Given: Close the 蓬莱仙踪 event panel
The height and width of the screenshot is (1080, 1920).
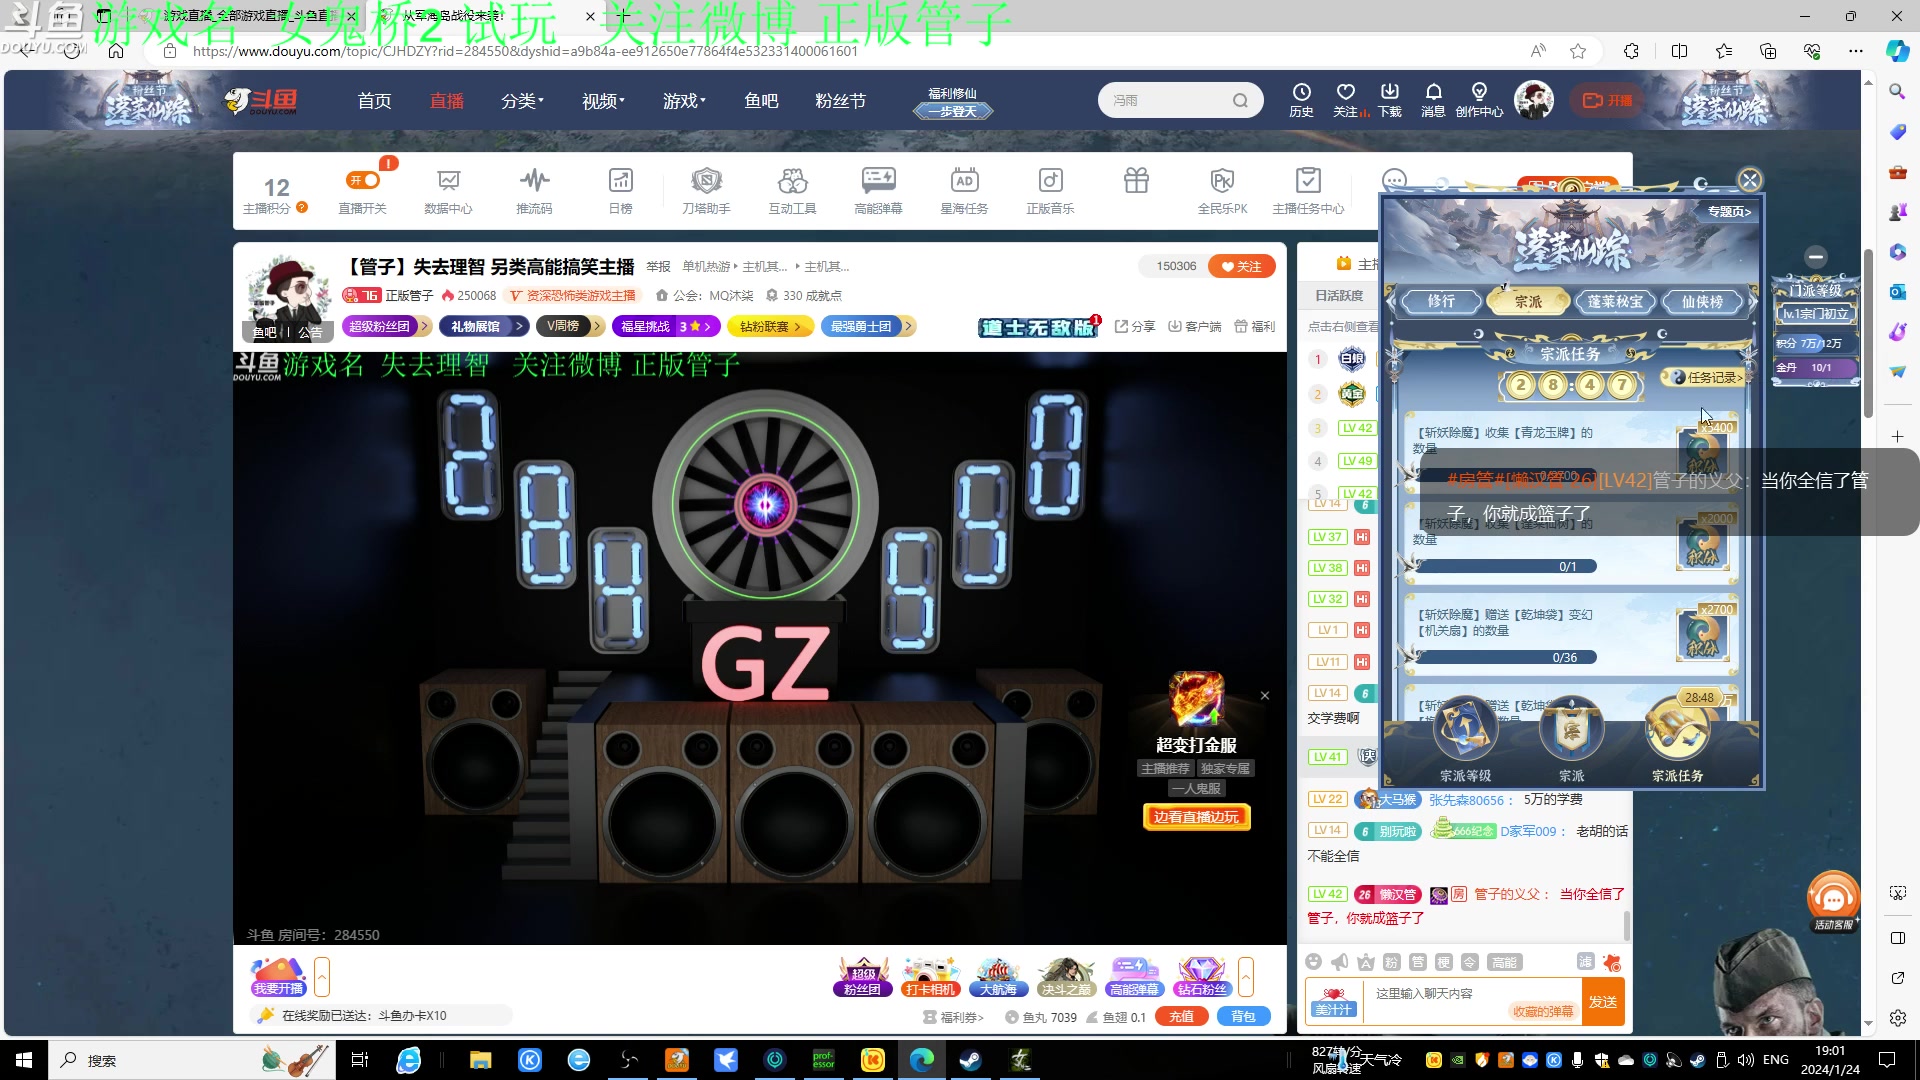Looking at the screenshot, I should (1749, 180).
